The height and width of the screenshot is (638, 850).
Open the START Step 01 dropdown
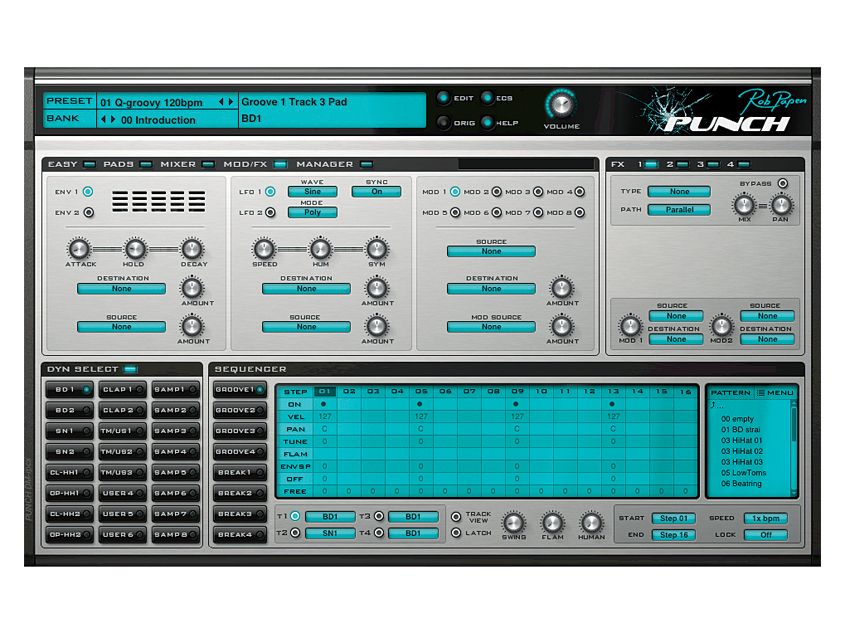673,519
